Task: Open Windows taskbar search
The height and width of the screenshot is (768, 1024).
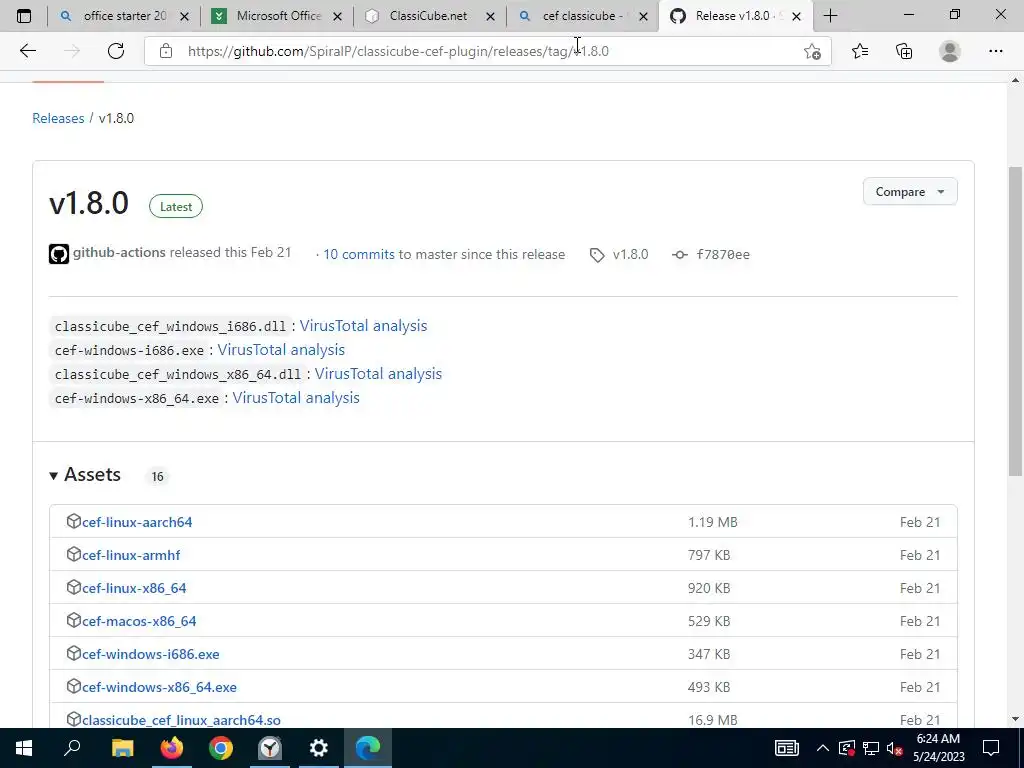Action: [72, 748]
